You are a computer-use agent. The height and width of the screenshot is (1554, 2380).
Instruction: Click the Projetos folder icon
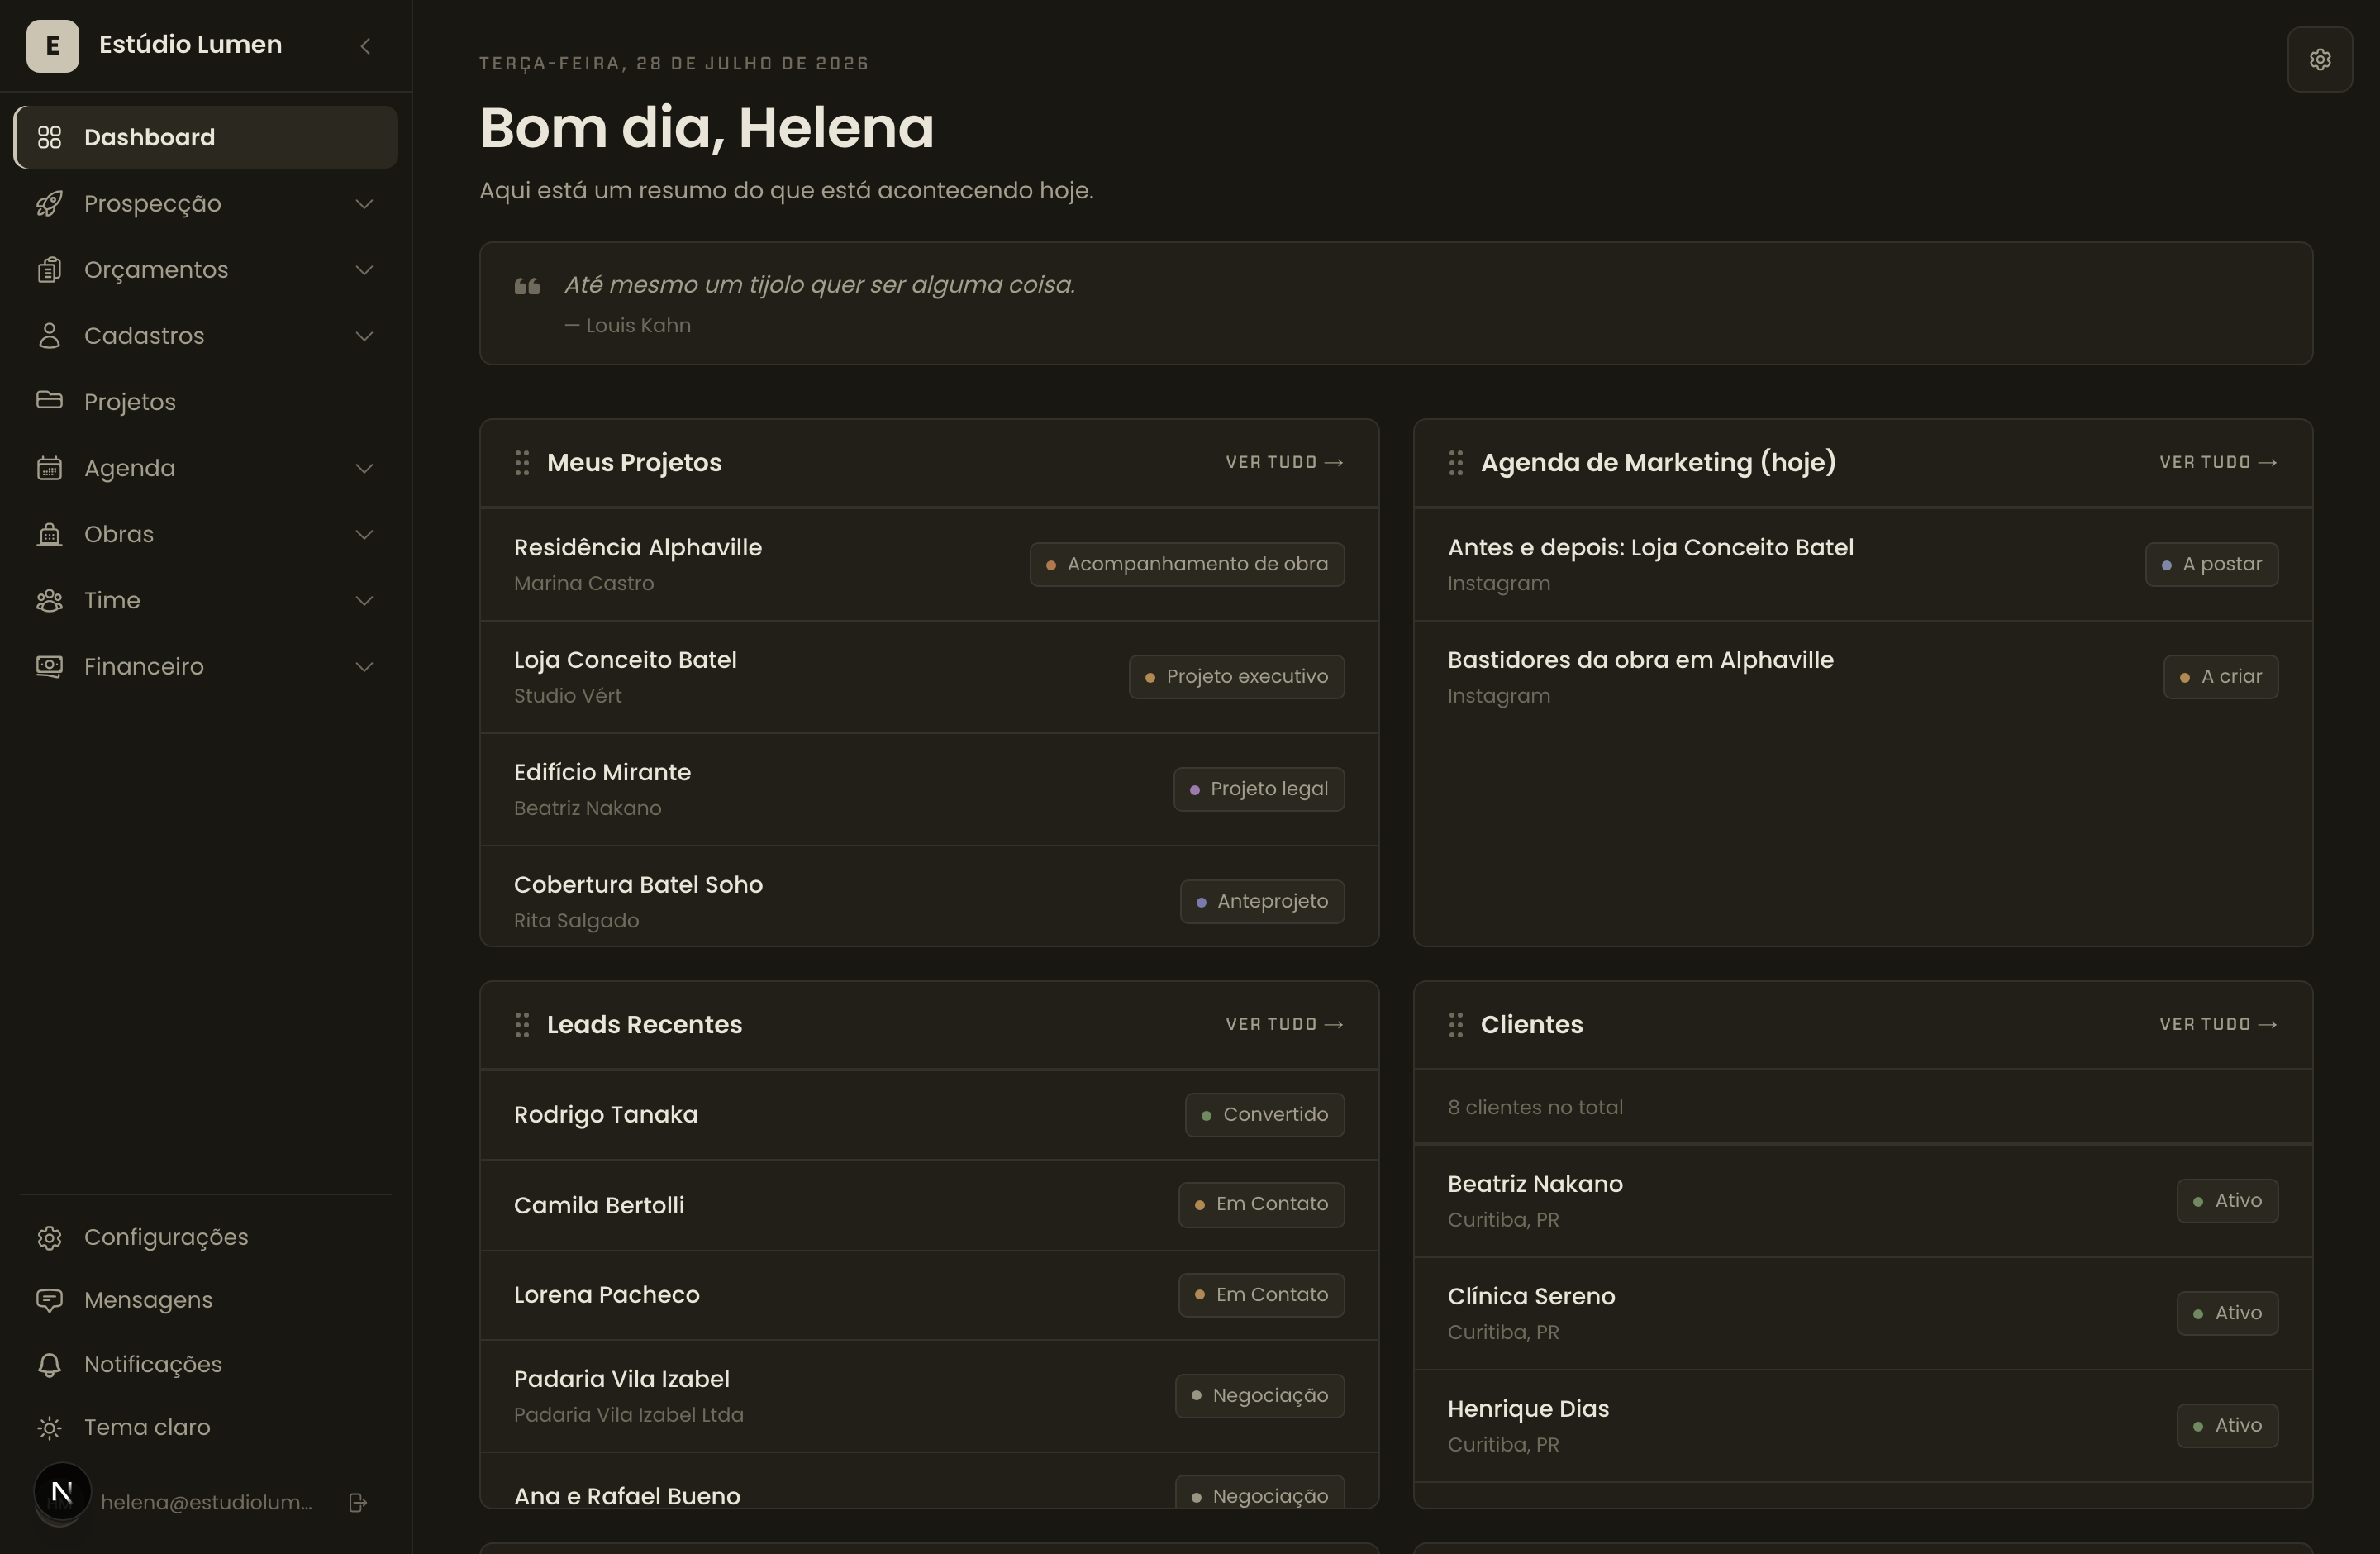(x=49, y=401)
